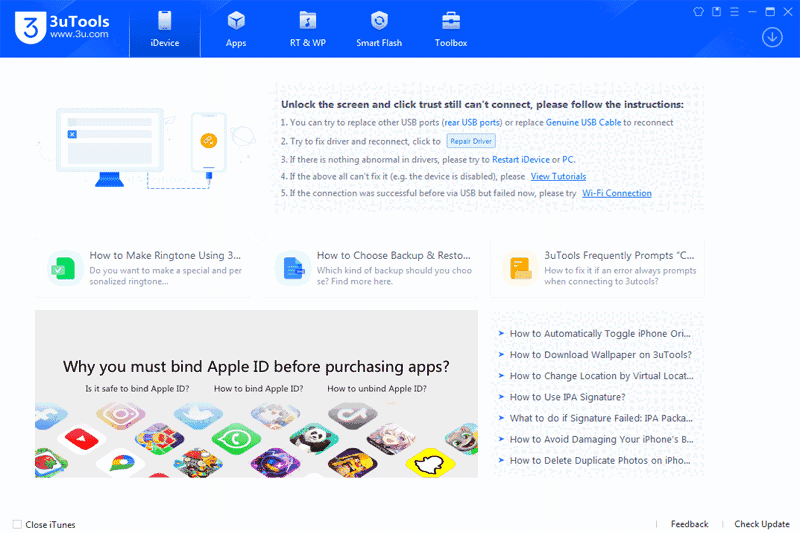Open How to Delete Duplicate Photos article
The image size is (800, 533).
pyautogui.click(x=599, y=461)
